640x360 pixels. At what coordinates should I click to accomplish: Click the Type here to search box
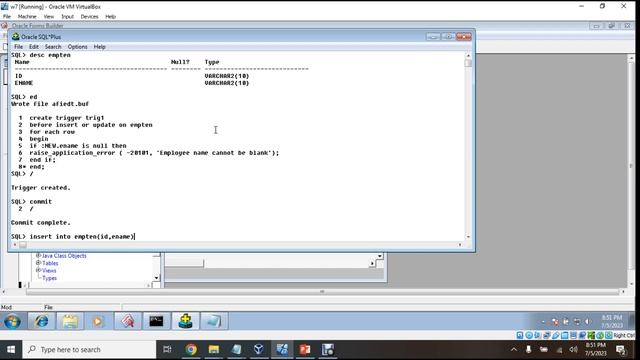coord(89,350)
